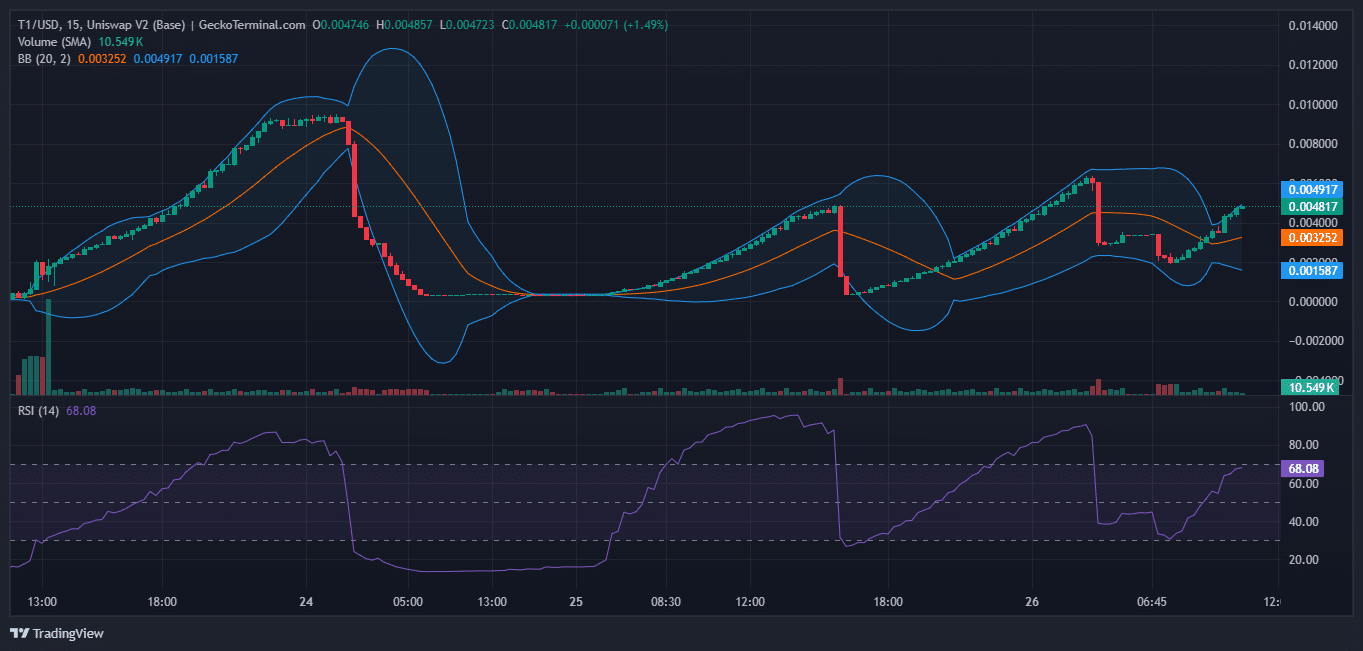
Task: Select the T1/USD chart title legend
Action: [x=161, y=25]
